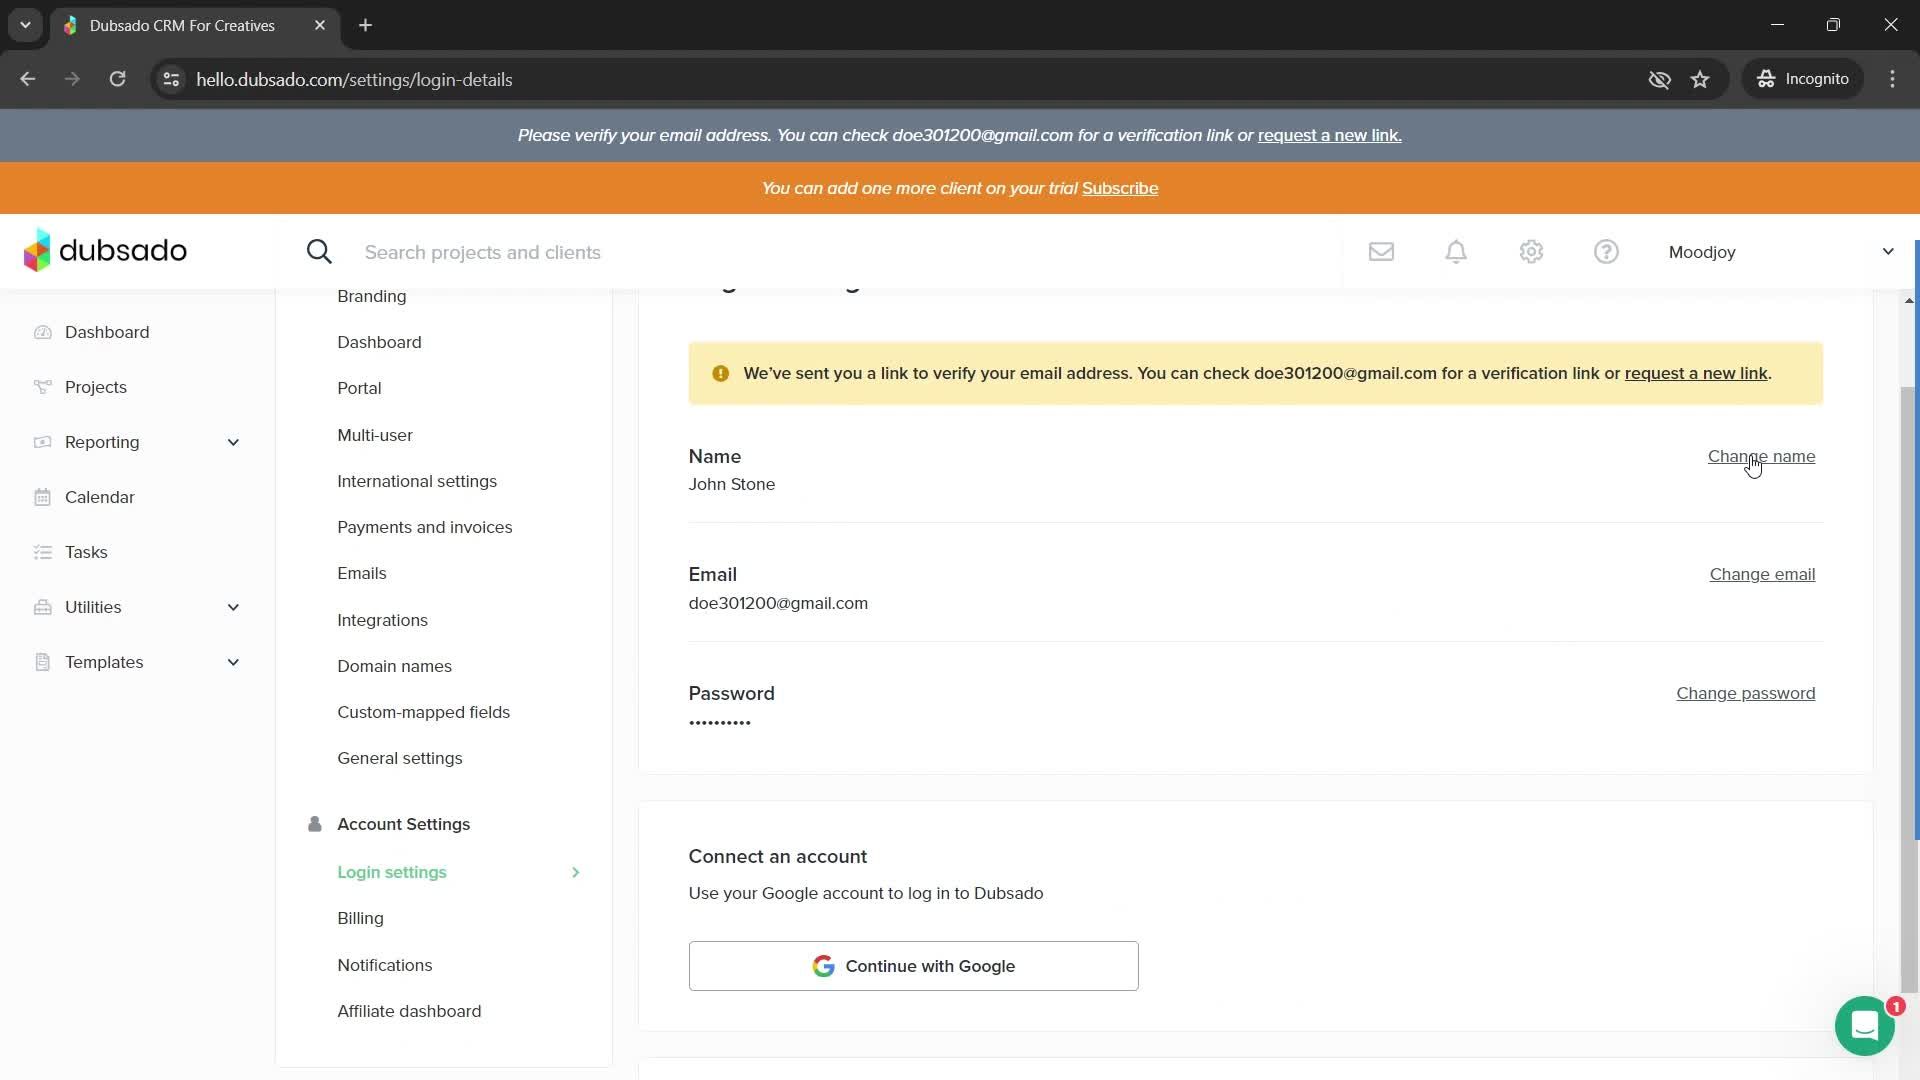Reload the page with refresh icon
Viewport: 1920px width, 1080px height.
(x=117, y=79)
